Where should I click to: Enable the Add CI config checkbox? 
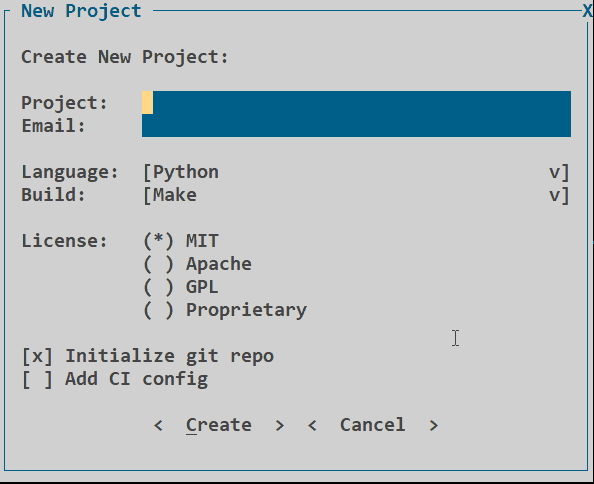click(38, 379)
